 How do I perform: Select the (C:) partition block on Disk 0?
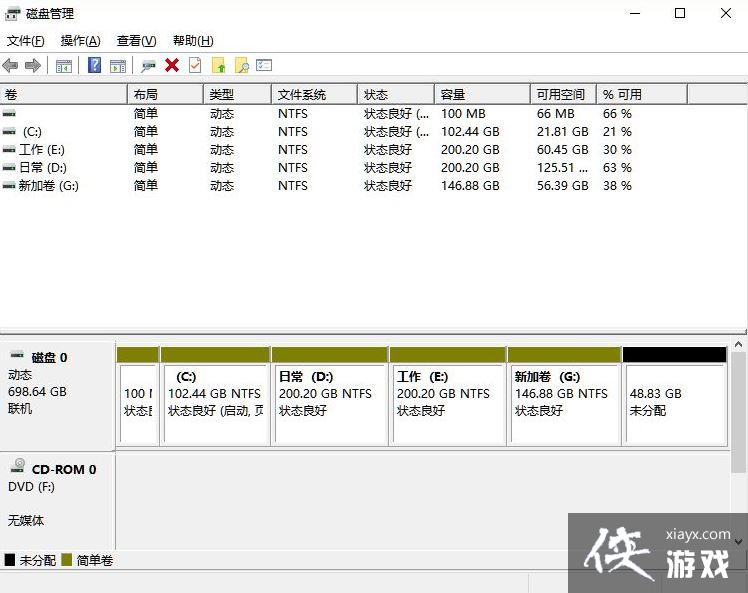click(215, 397)
